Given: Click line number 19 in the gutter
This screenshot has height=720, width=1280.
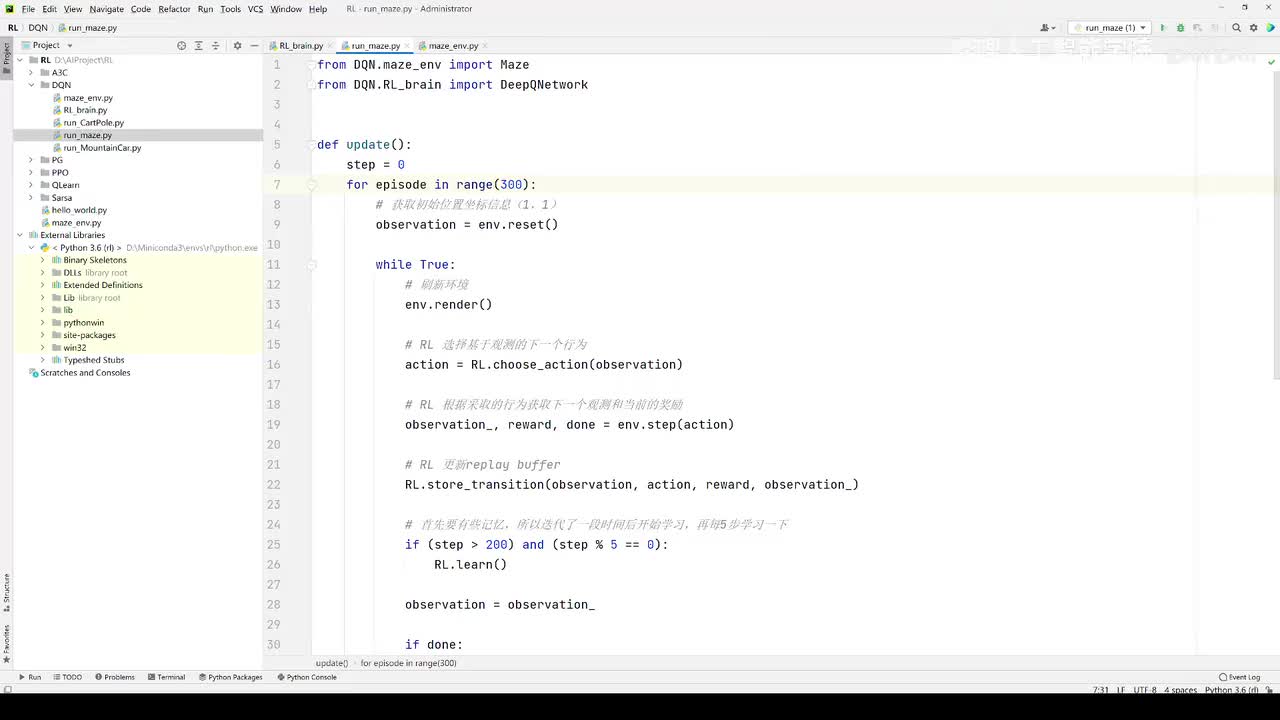Looking at the screenshot, I should click(x=274, y=425).
